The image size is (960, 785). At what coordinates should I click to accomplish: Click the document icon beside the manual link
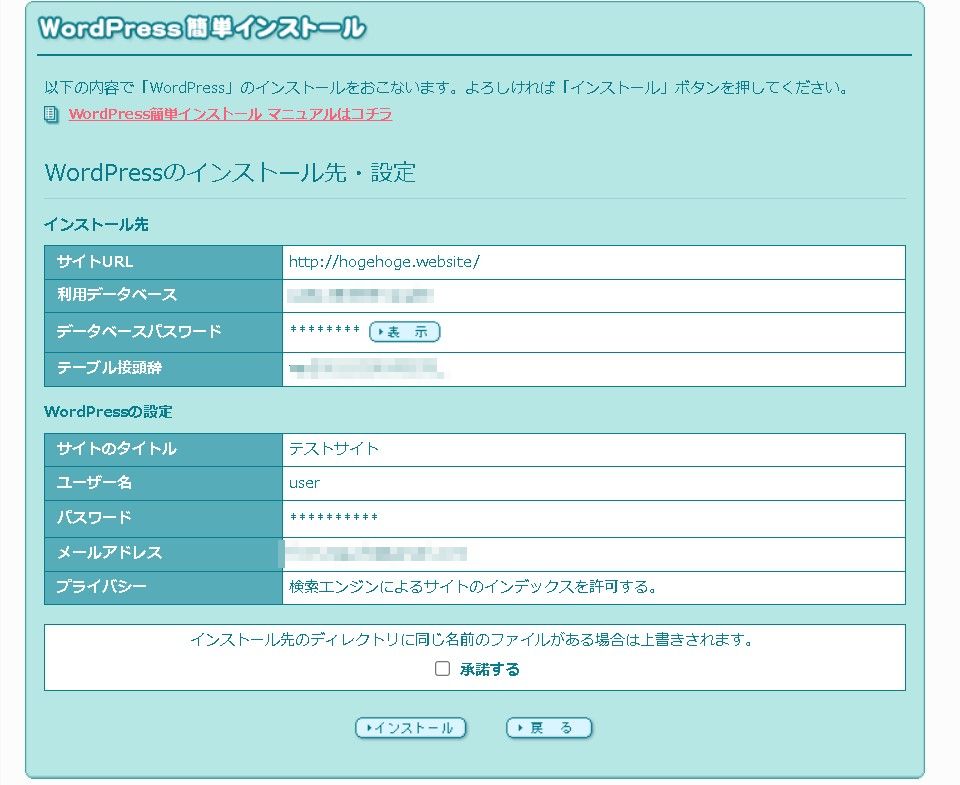click(x=52, y=115)
